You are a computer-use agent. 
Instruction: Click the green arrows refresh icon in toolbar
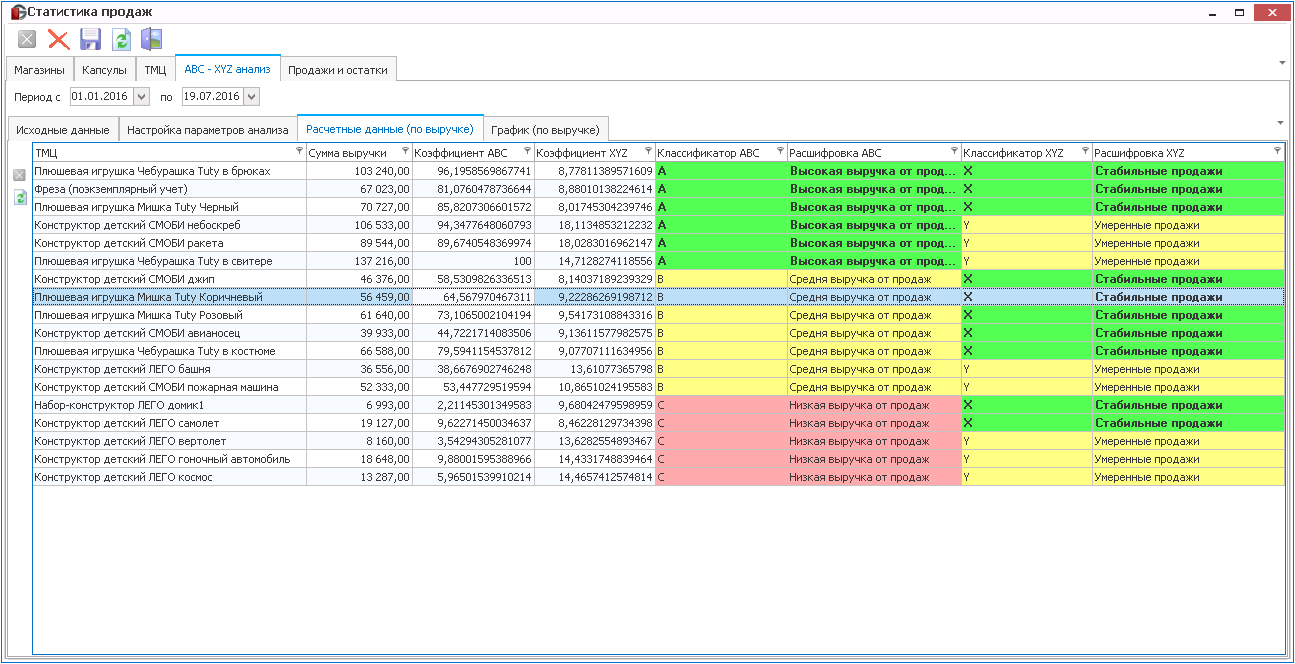tap(121, 39)
